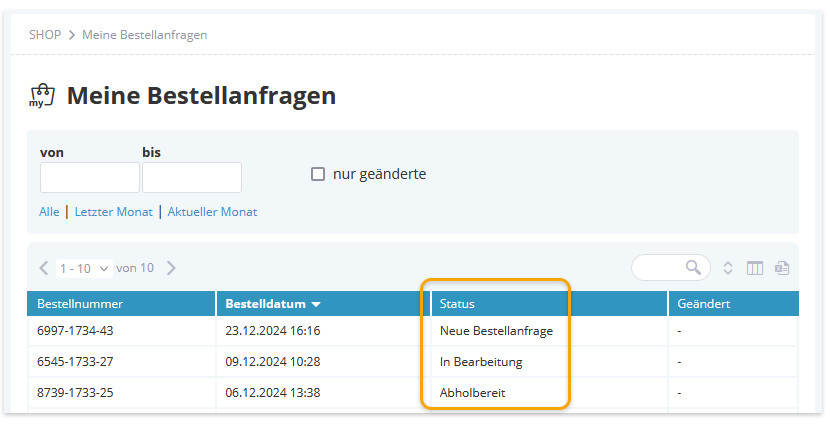Click the shopping bag 'my' icon
Viewport: 830px width, 427px height.
(x=42, y=96)
